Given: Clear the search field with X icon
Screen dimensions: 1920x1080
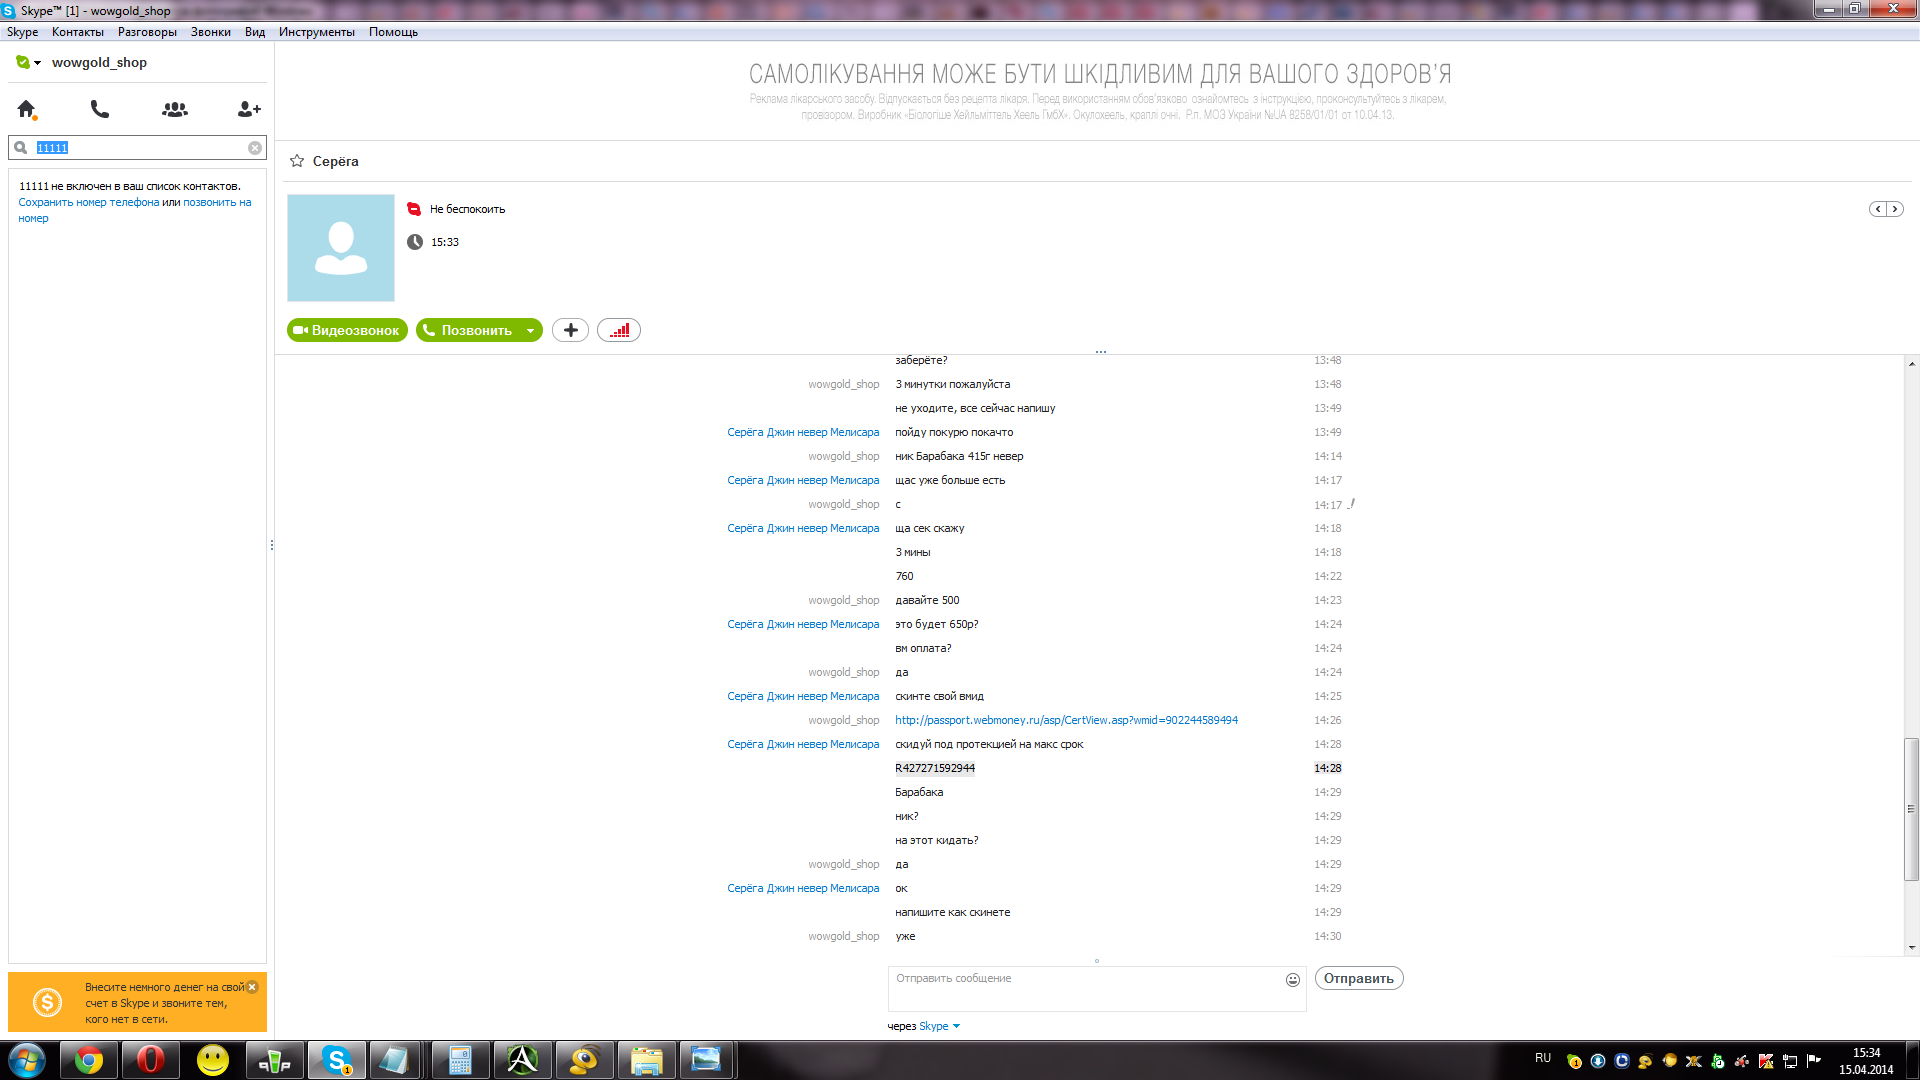Looking at the screenshot, I should click(x=255, y=148).
